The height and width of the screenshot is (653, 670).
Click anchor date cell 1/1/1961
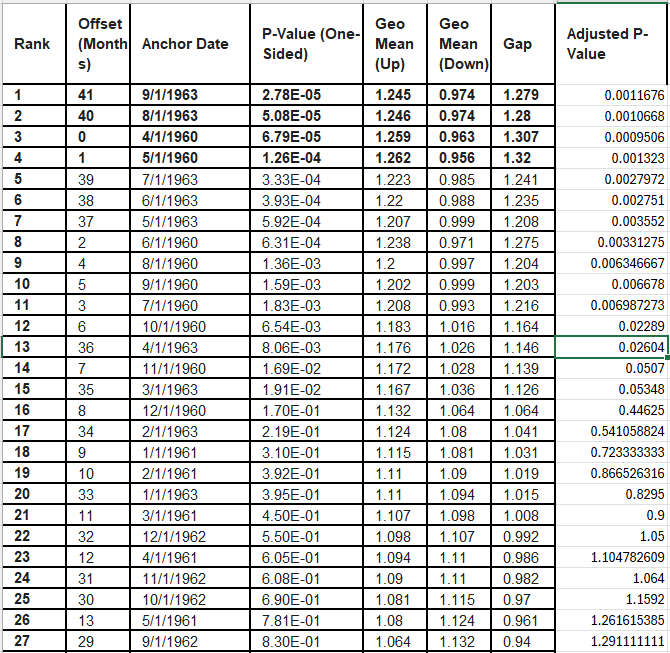190,452
